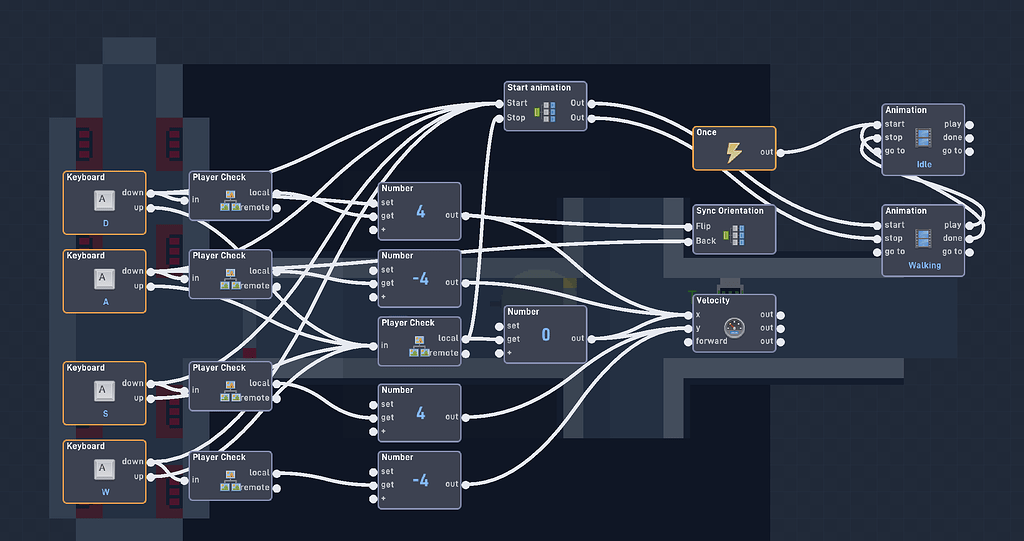Click the 'out' port of the Once node
The image size is (1024, 541).
[x=781, y=152]
